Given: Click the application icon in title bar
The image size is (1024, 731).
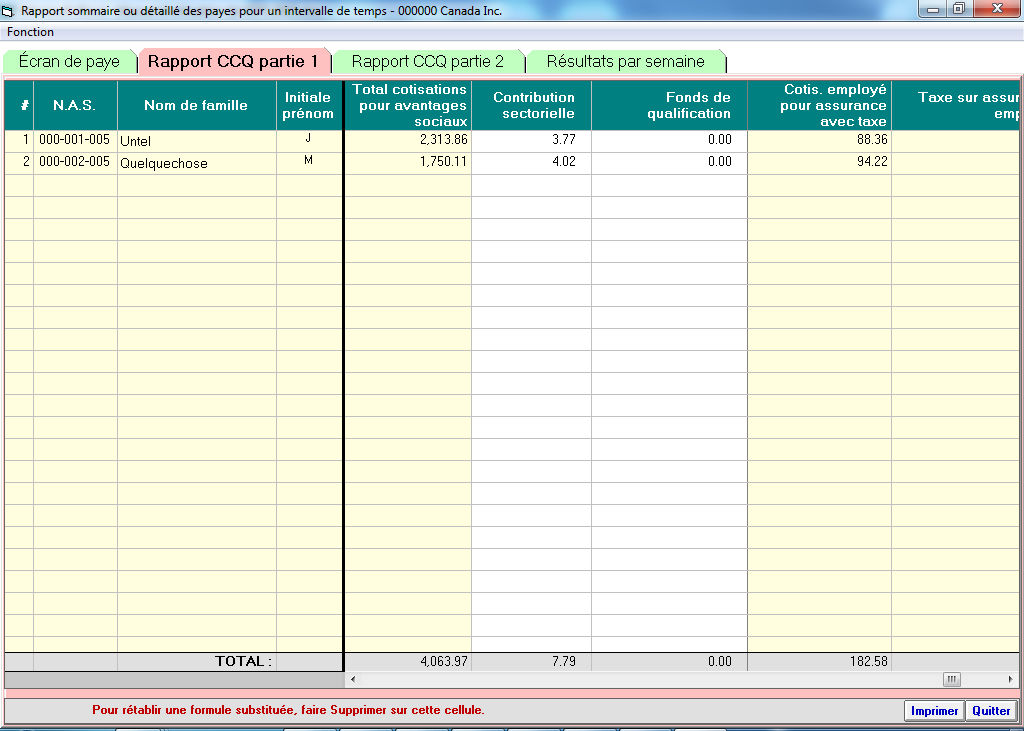Looking at the screenshot, I should tap(9, 11).
